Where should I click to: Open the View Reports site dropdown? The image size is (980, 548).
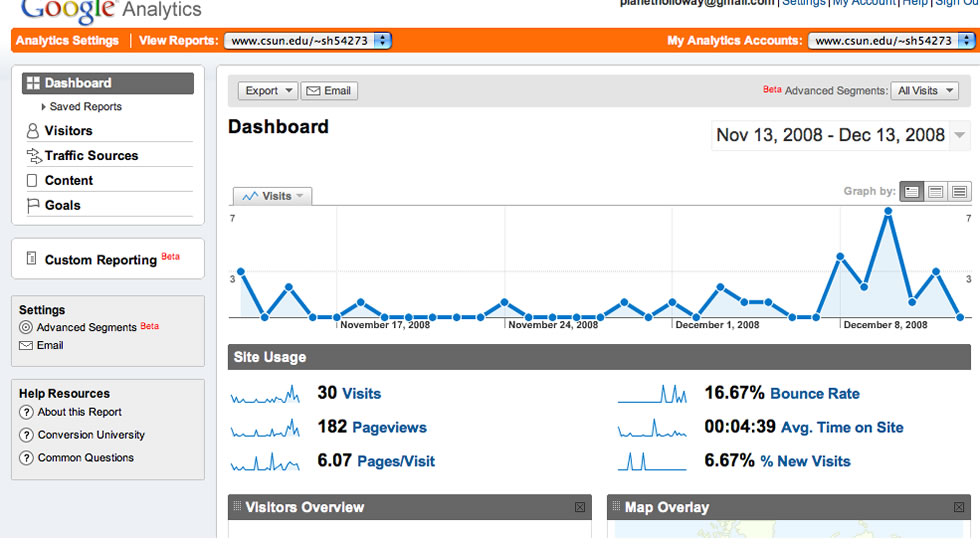pyautogui.click(x=308, y=41)
